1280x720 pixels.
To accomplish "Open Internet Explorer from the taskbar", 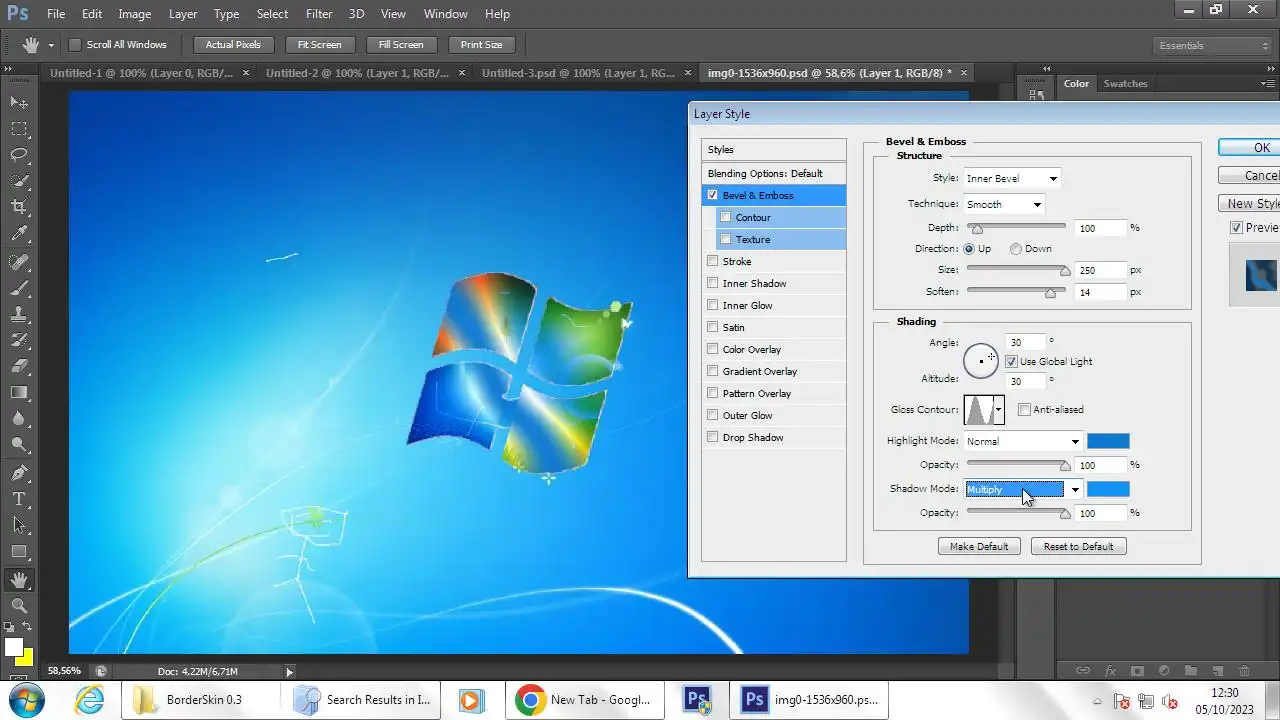I will (x=90, y=700).
